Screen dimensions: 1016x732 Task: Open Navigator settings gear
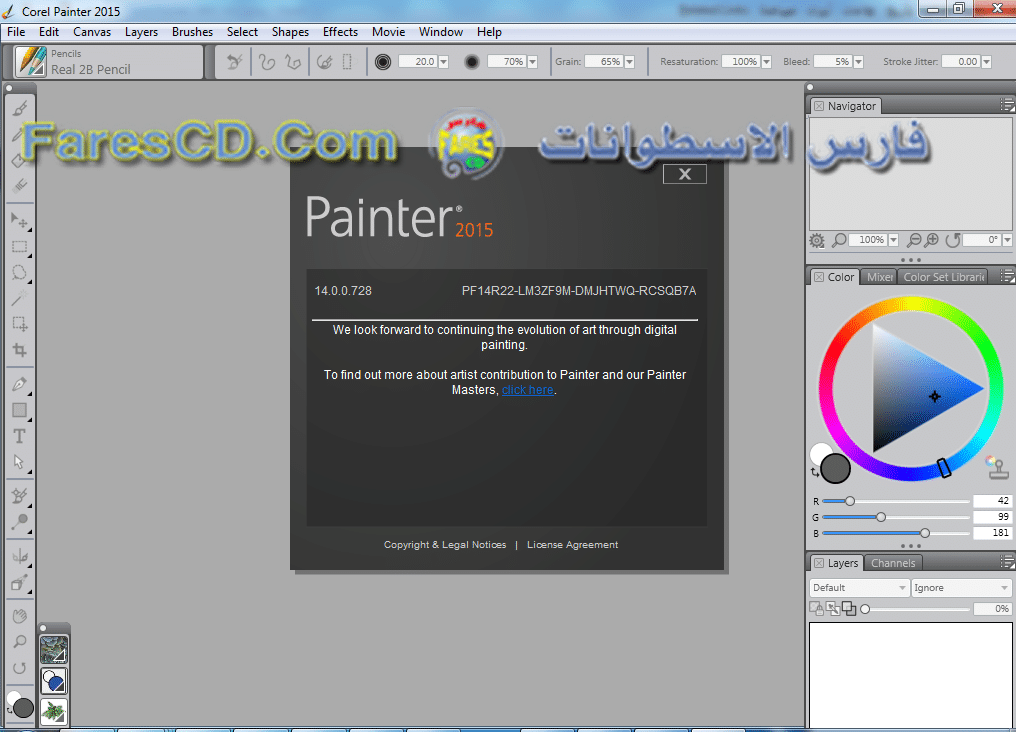[817, 241]
